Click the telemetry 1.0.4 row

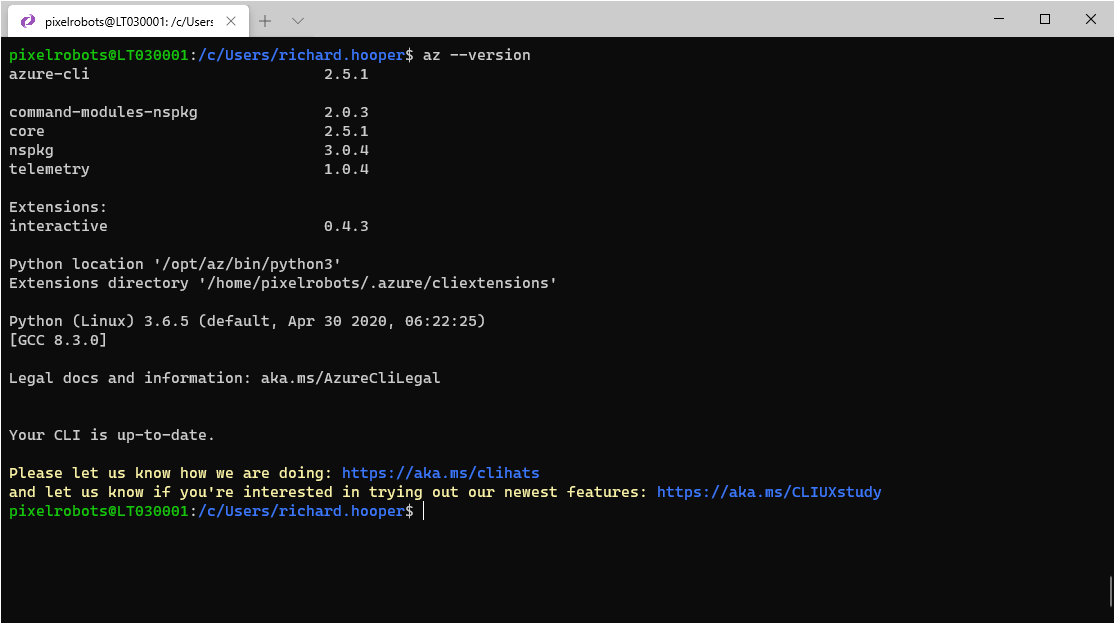(x=188, y=169)
